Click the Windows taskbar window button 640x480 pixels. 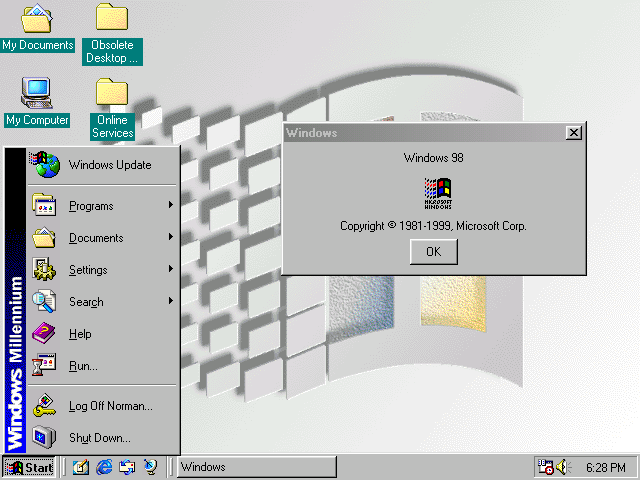[256, 467]
